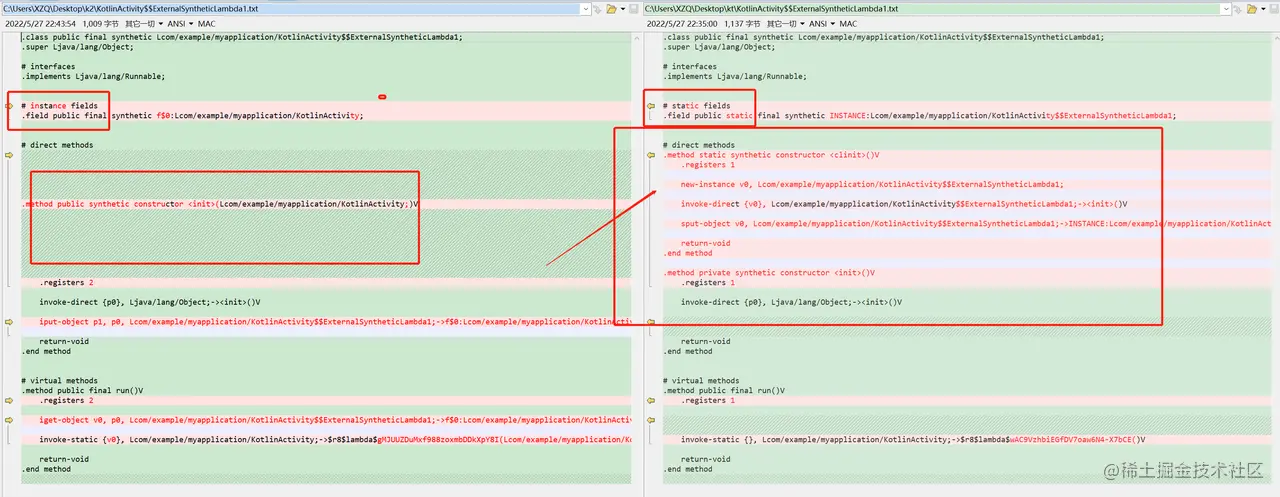Viewport: 1280px width, 497px height.
Task: Click right gutter arrow below invoke-direct p0 line
Action: tap(651, 322)
